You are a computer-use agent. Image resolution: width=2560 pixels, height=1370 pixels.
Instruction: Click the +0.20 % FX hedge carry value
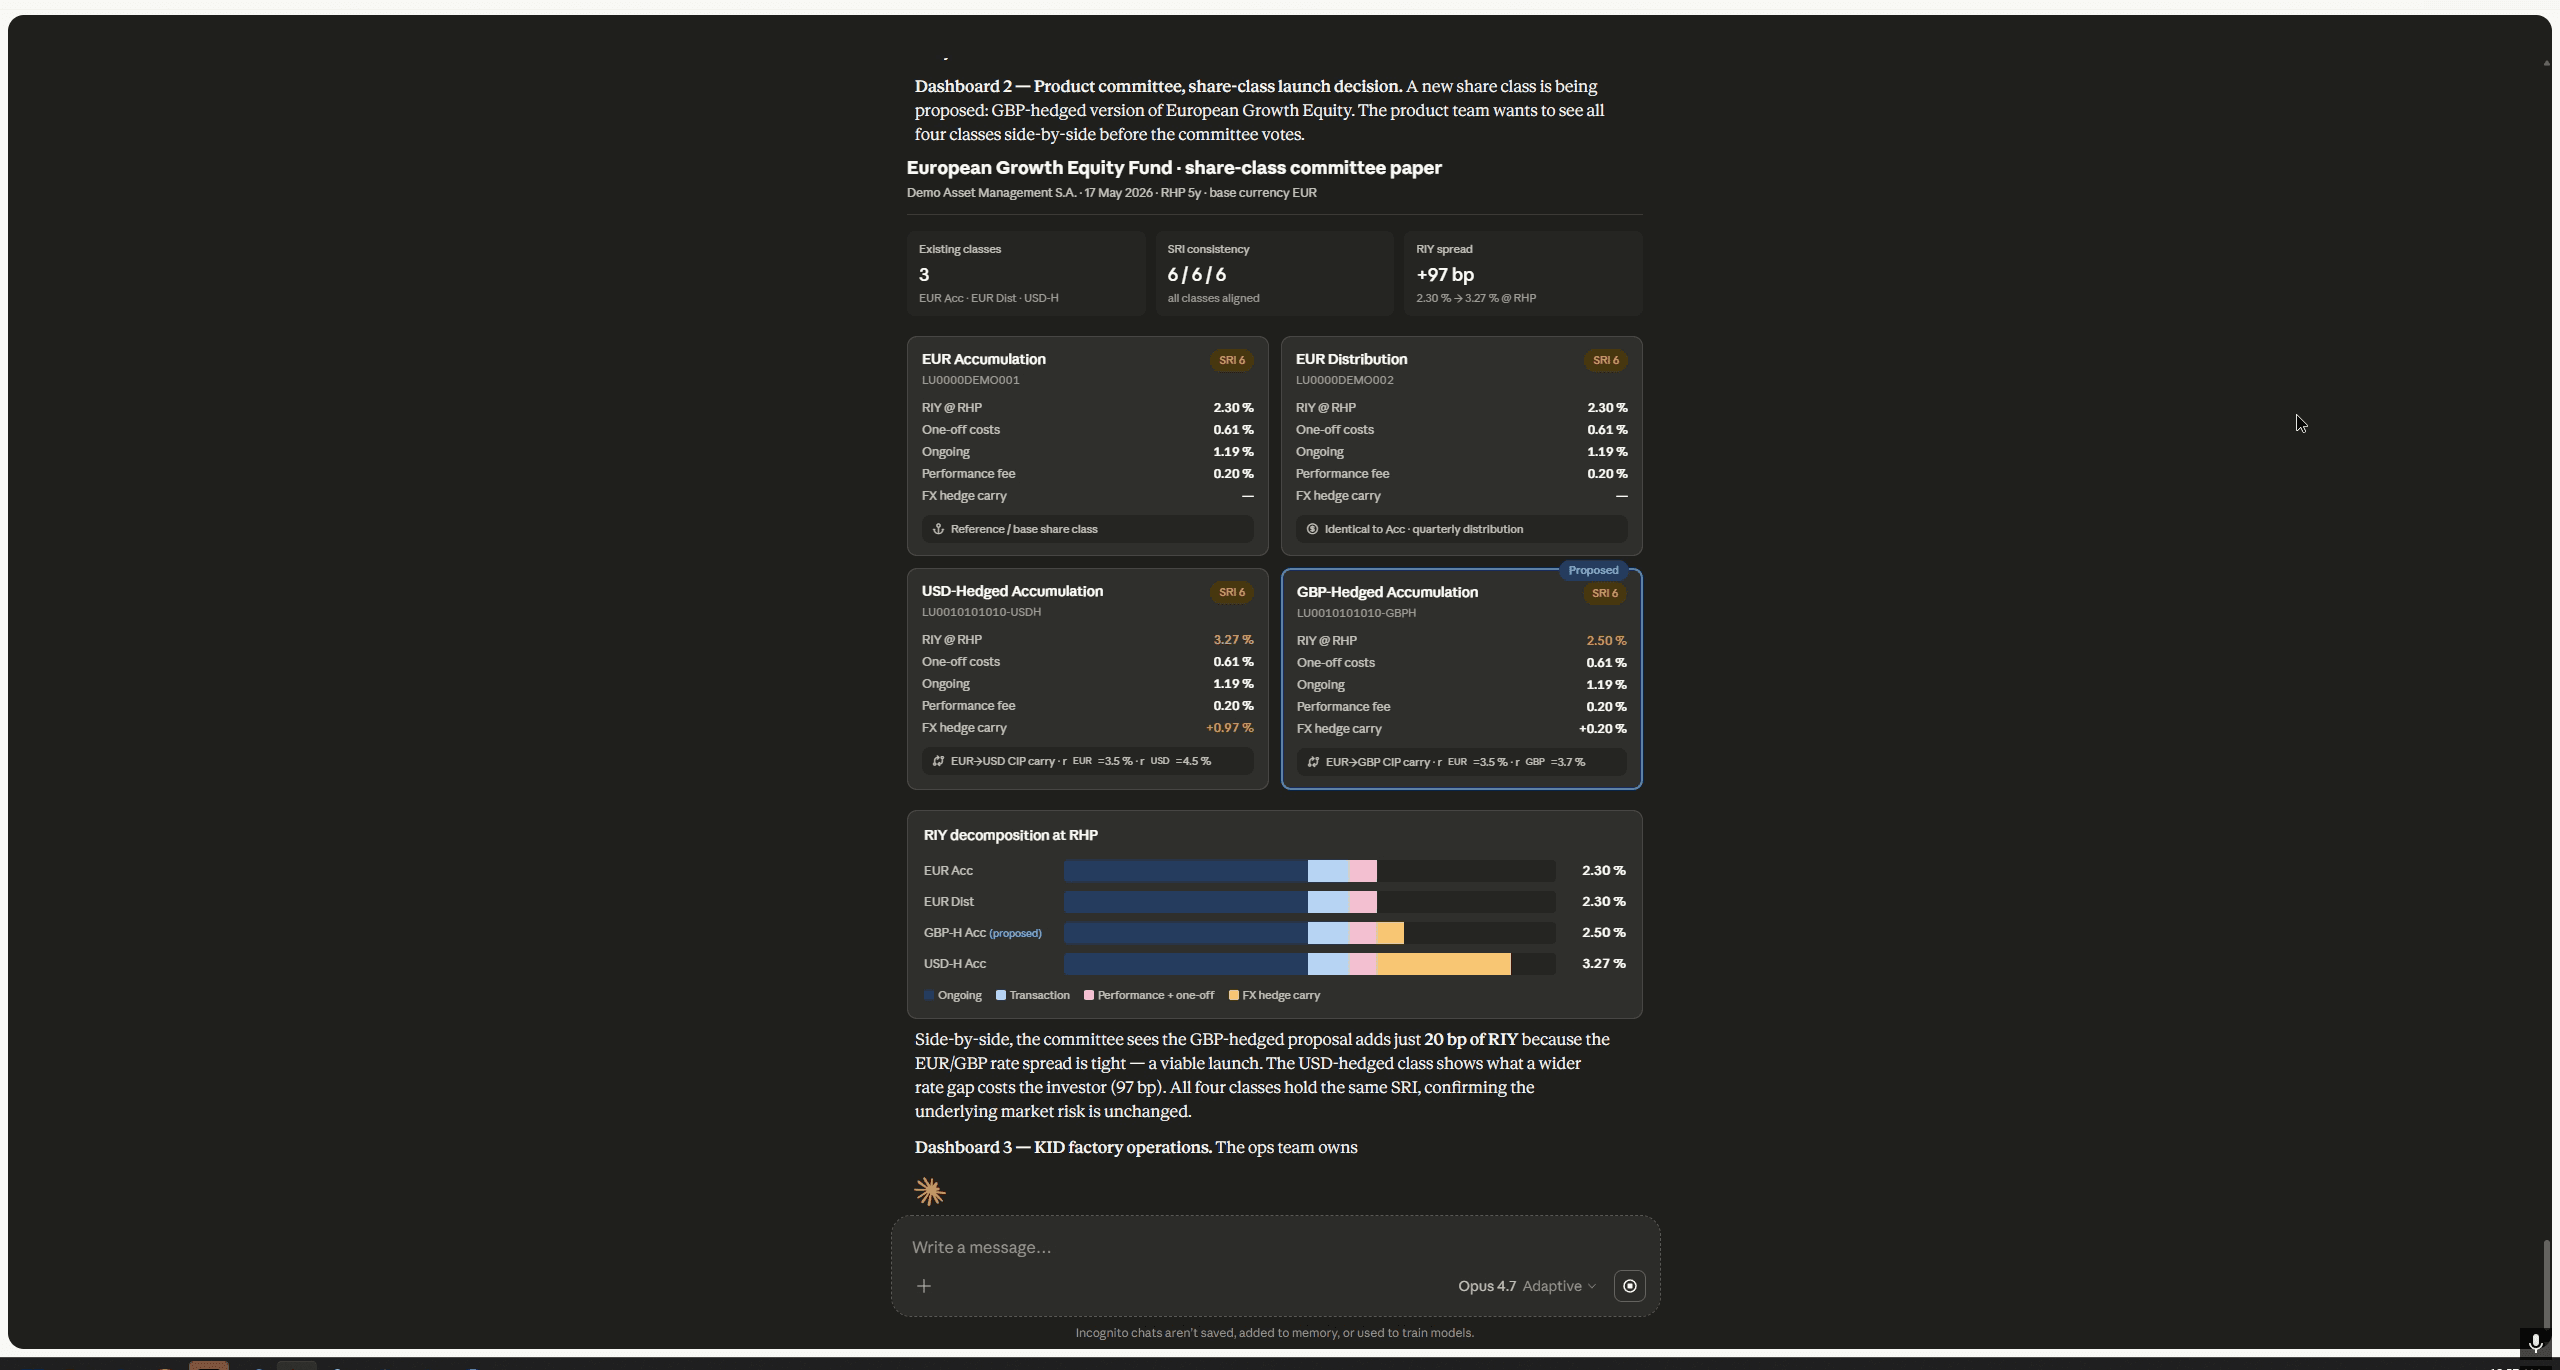1603,729
